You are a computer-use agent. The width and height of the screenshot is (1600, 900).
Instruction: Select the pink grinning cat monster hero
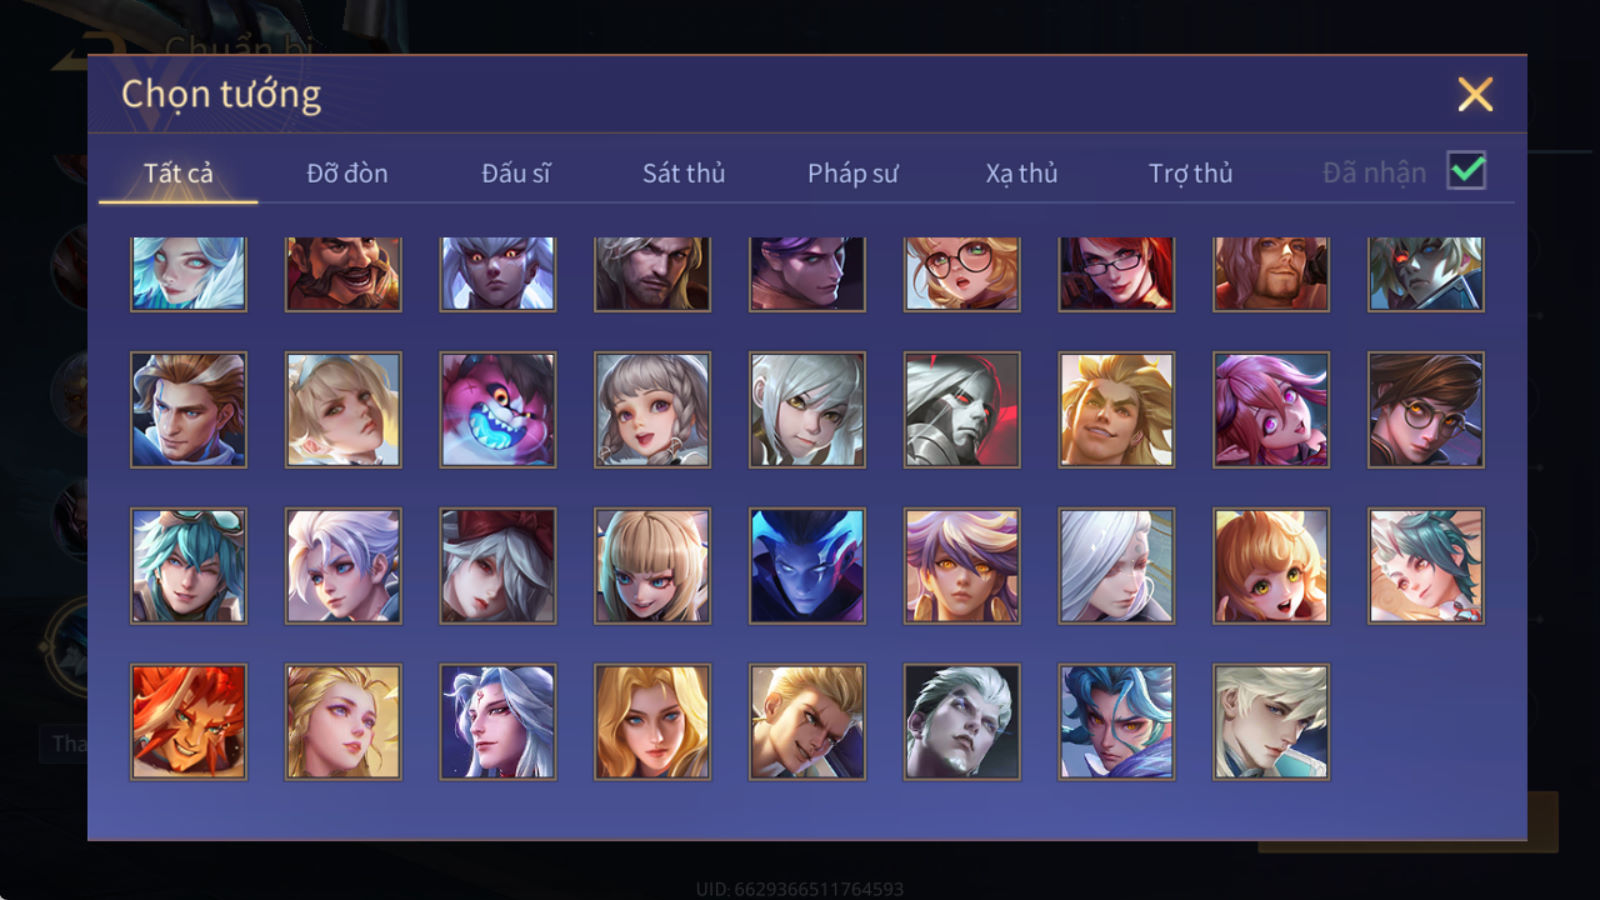(498, 409)
